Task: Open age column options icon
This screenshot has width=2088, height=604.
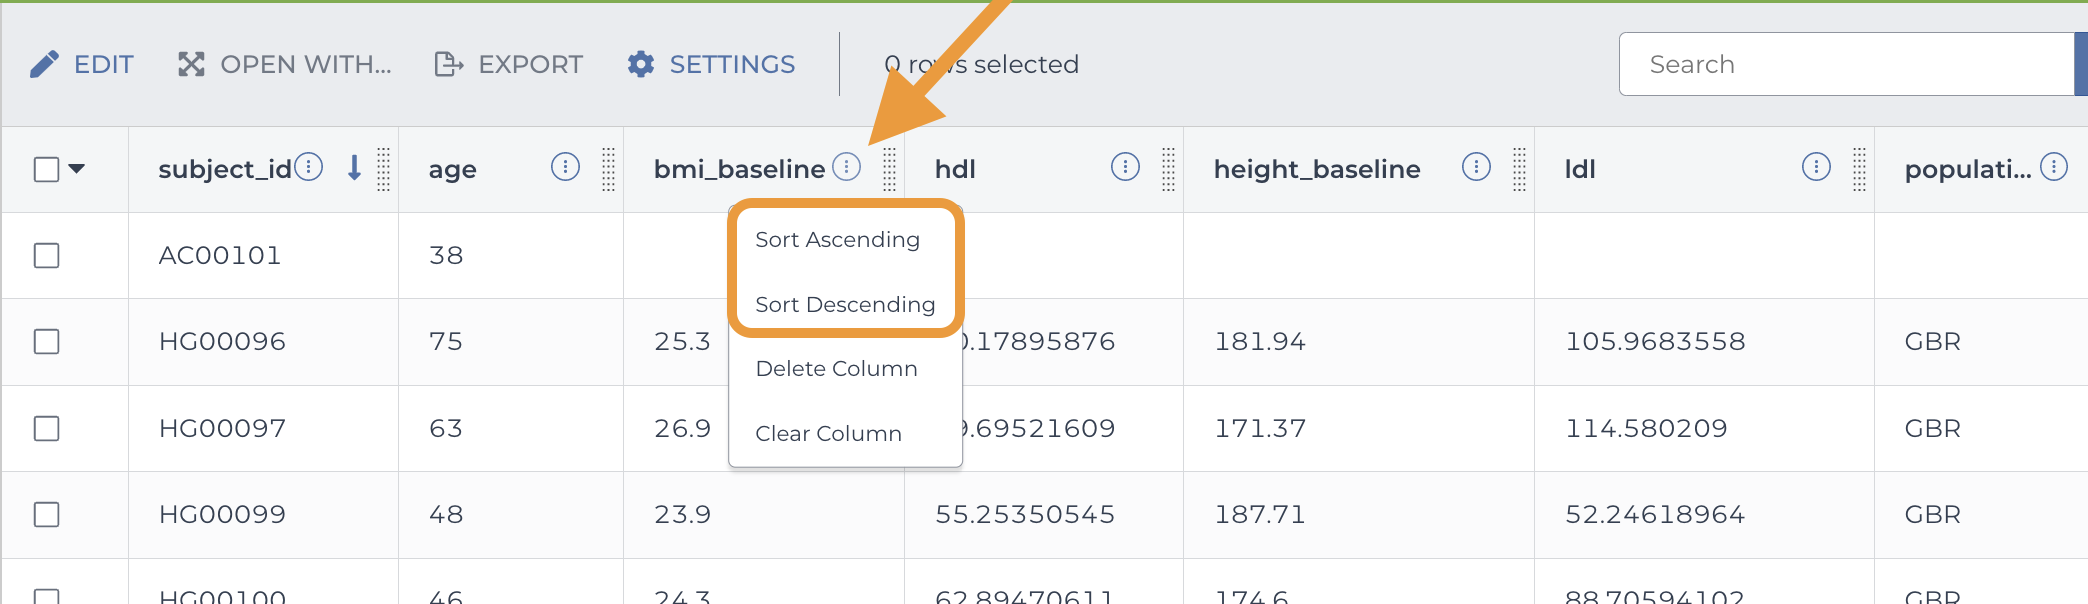Action: pyautogui.click(x=565, y=167)
